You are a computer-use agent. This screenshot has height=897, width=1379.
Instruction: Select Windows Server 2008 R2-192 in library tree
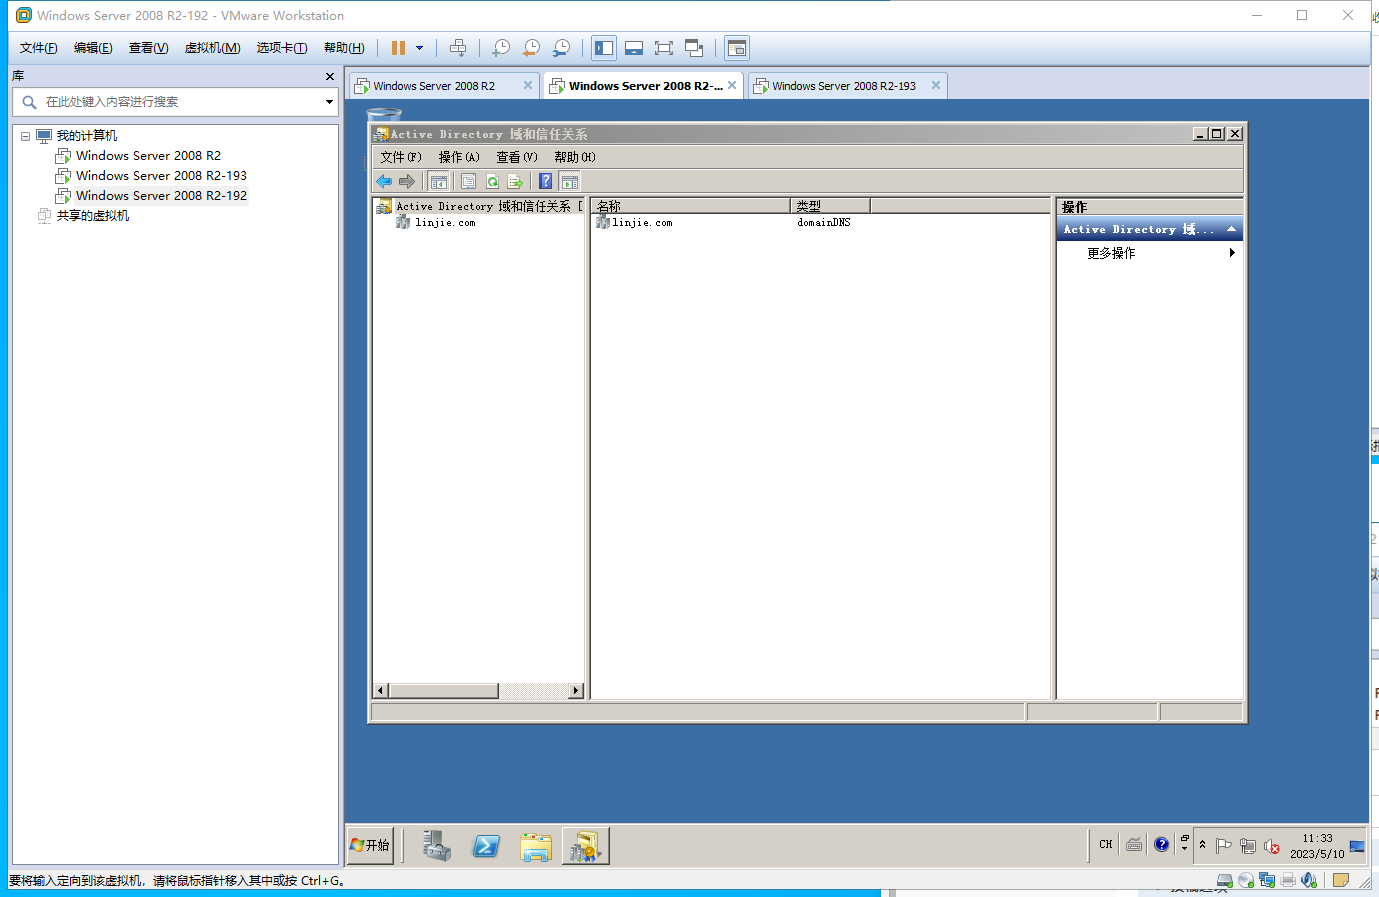pos(161,196)
